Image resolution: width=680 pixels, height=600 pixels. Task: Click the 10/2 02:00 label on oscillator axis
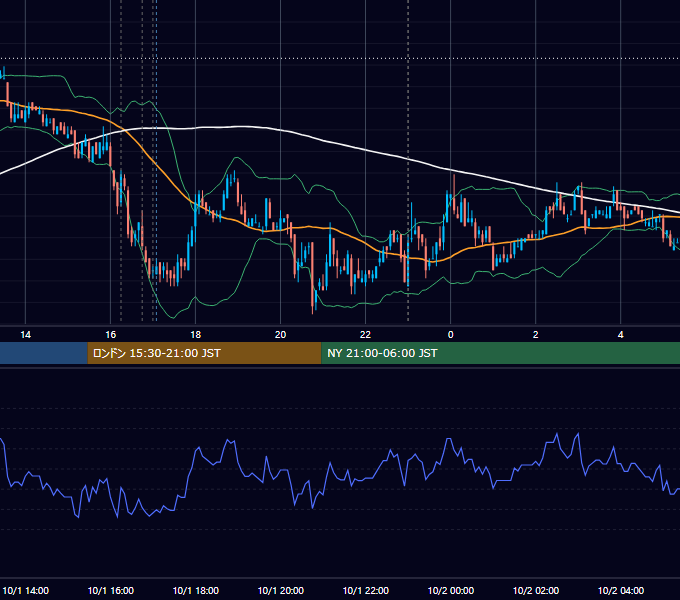click(x=536, y=590)
